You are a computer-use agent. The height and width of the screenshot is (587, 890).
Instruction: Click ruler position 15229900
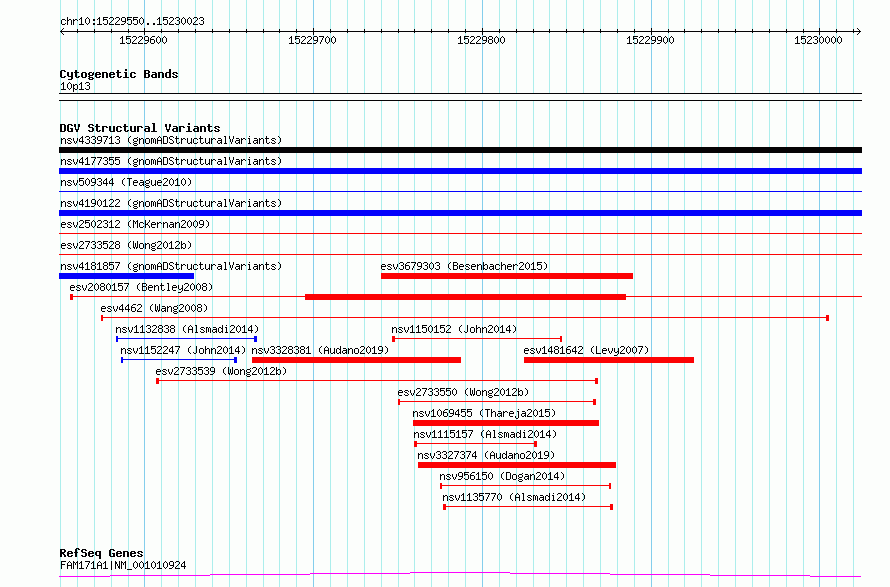650,40
